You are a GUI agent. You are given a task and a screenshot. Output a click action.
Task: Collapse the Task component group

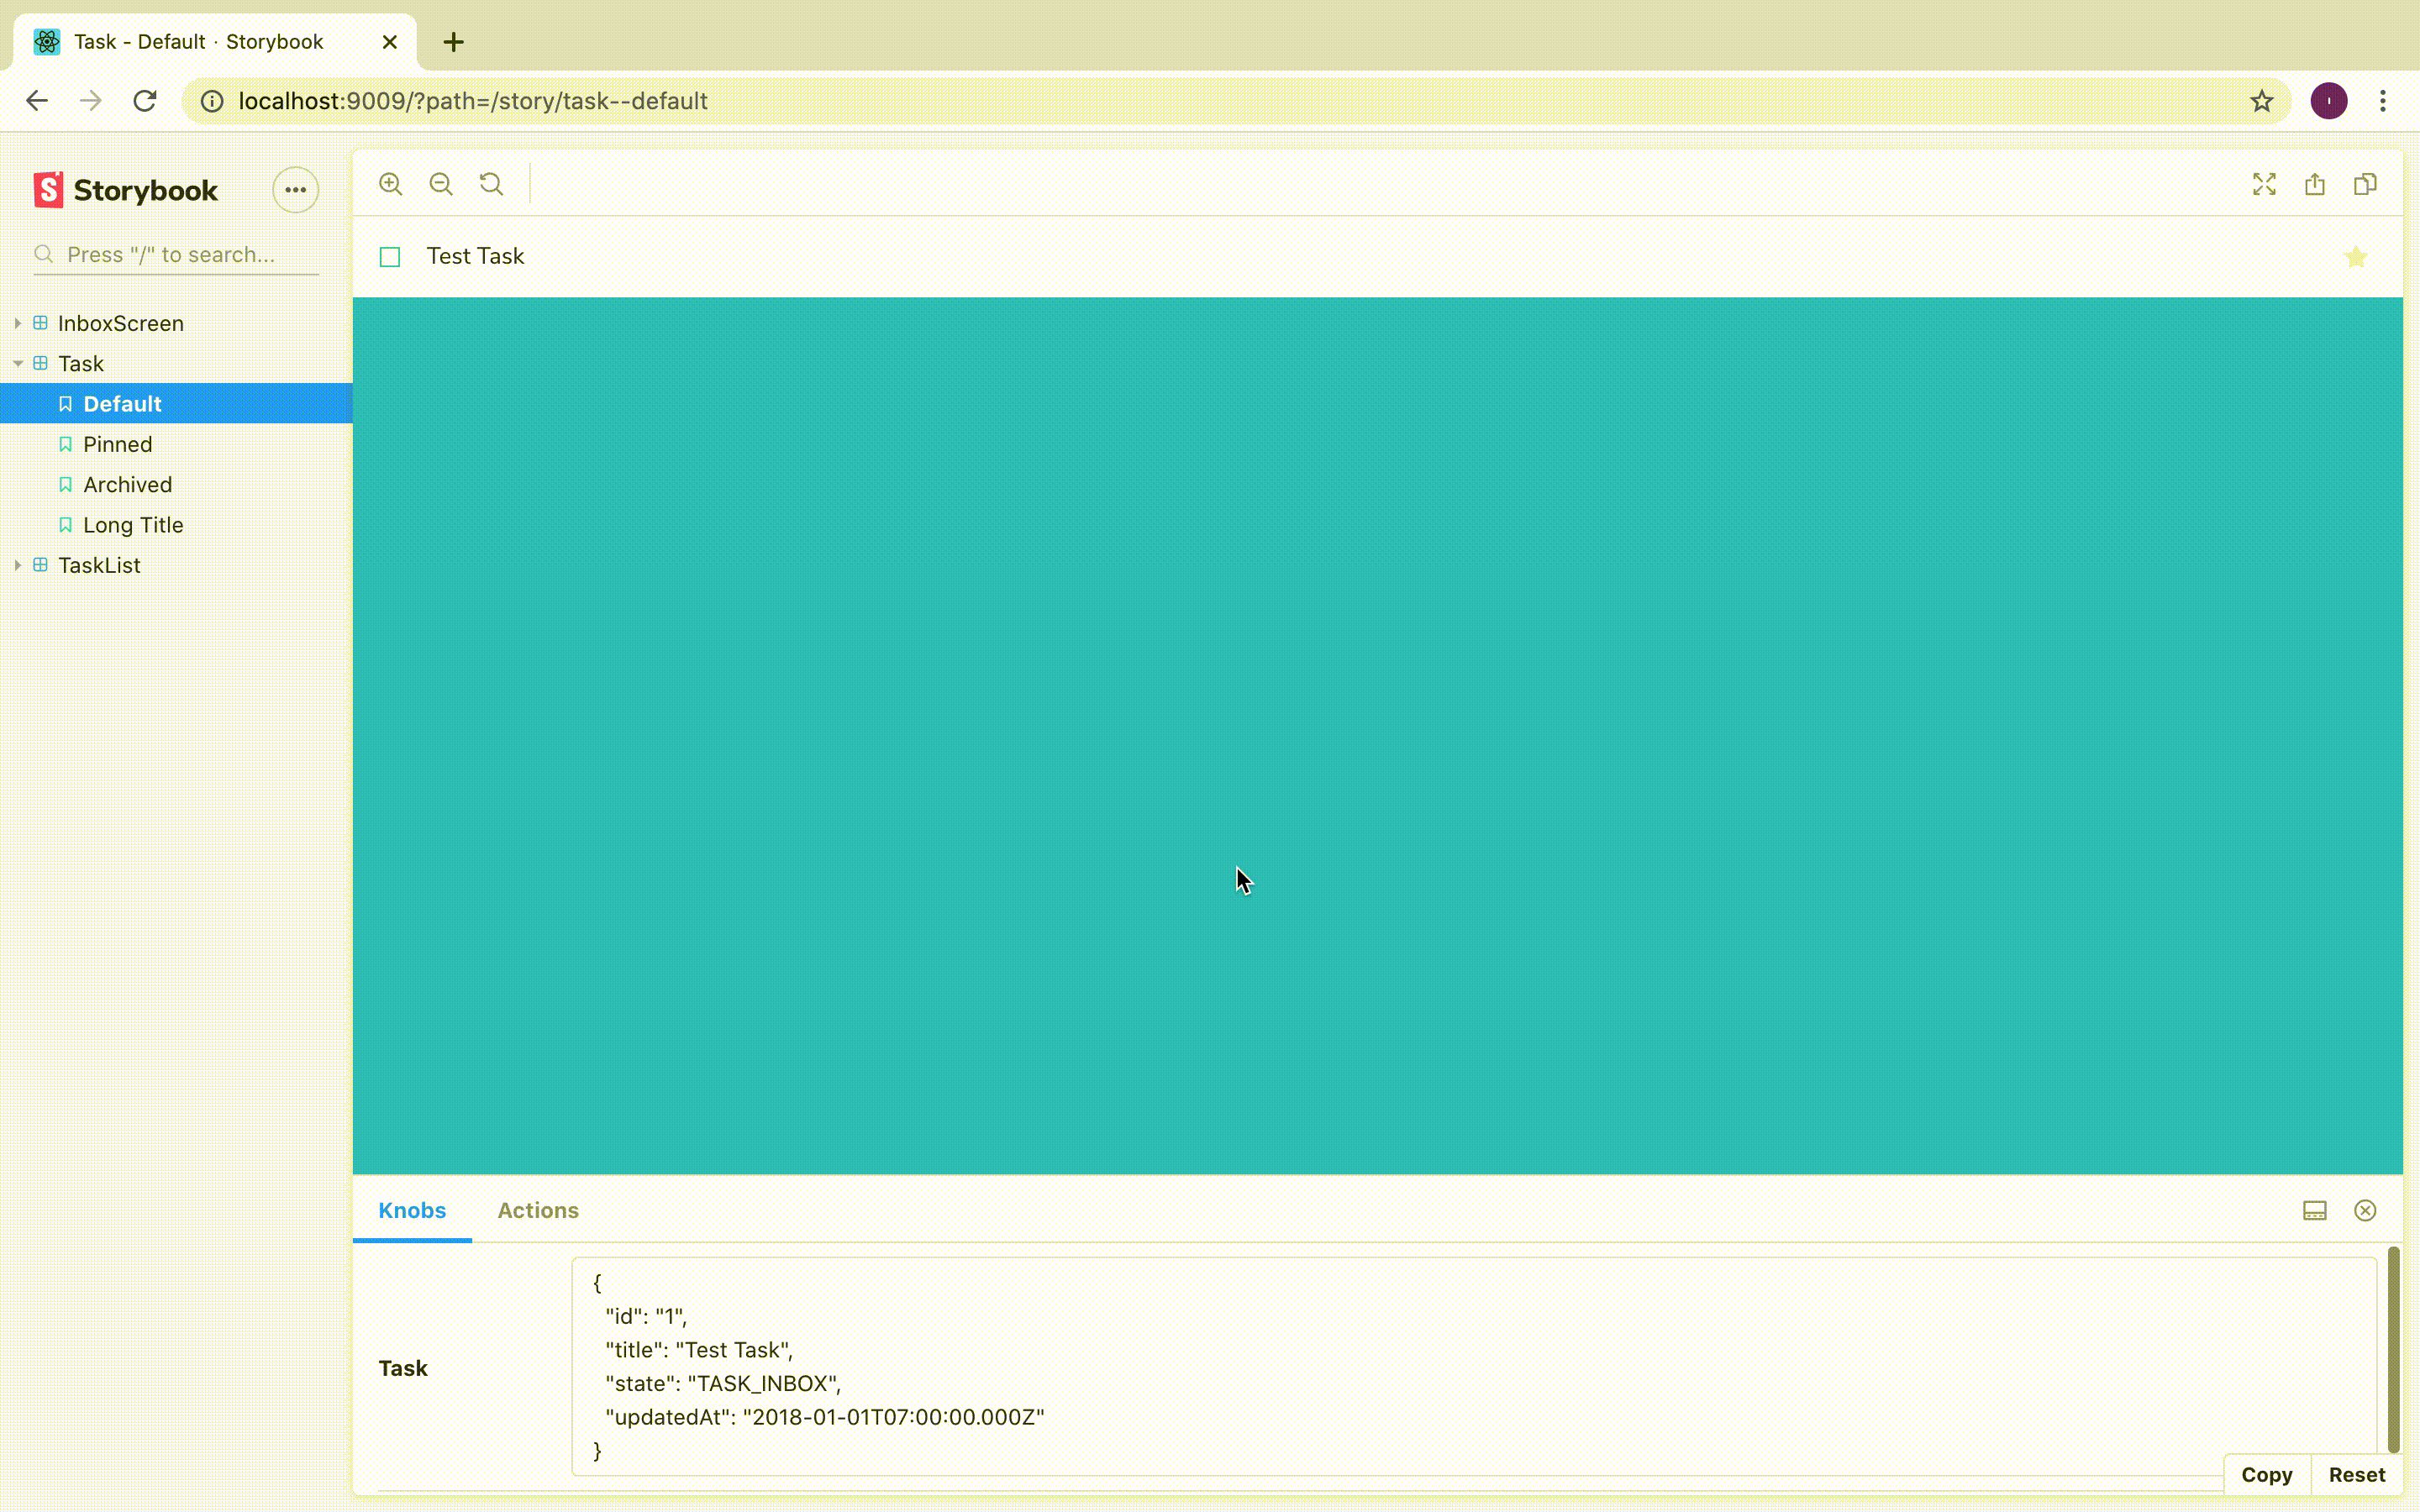pos(17,363)
